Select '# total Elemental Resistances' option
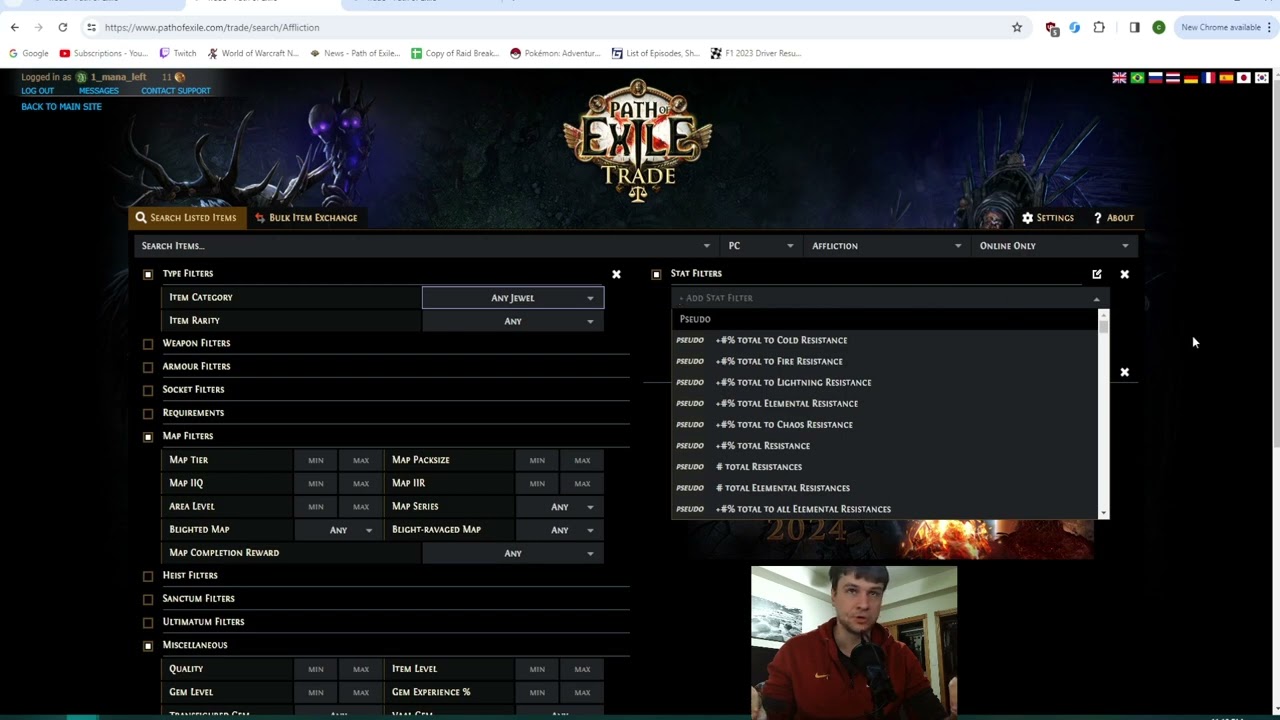The image size is (1280, 720). [884, 488]
